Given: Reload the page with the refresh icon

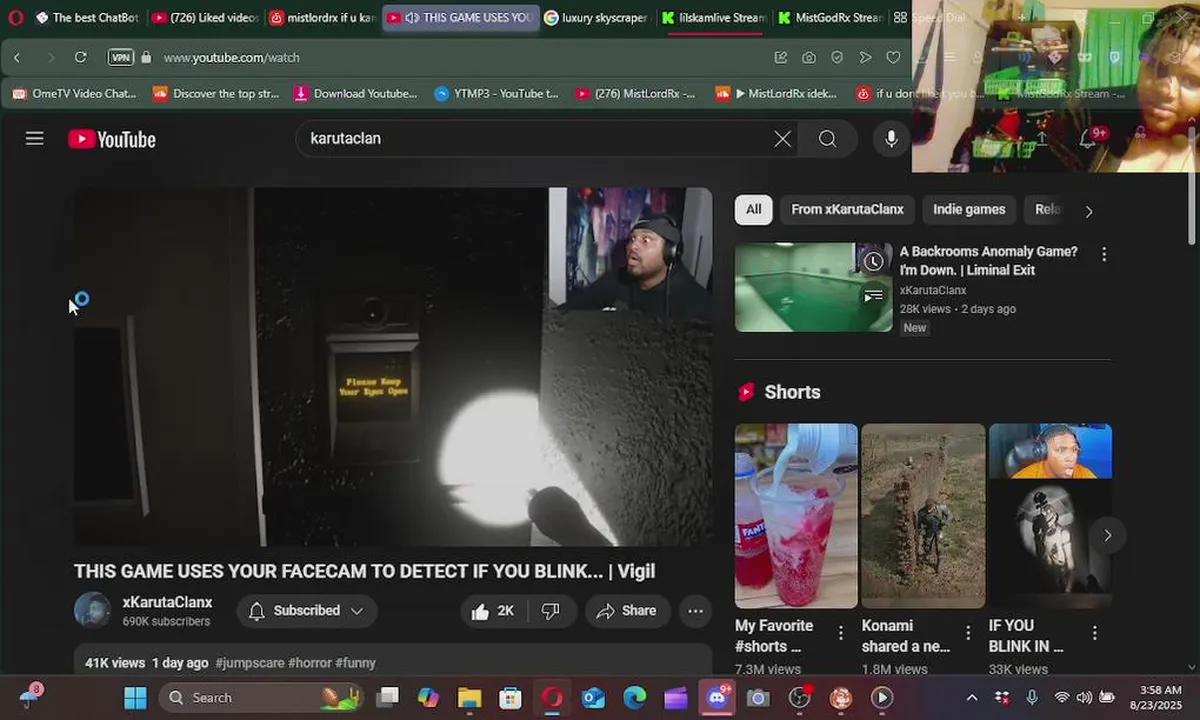Looking at the screenshot, I should pos(81,57).
